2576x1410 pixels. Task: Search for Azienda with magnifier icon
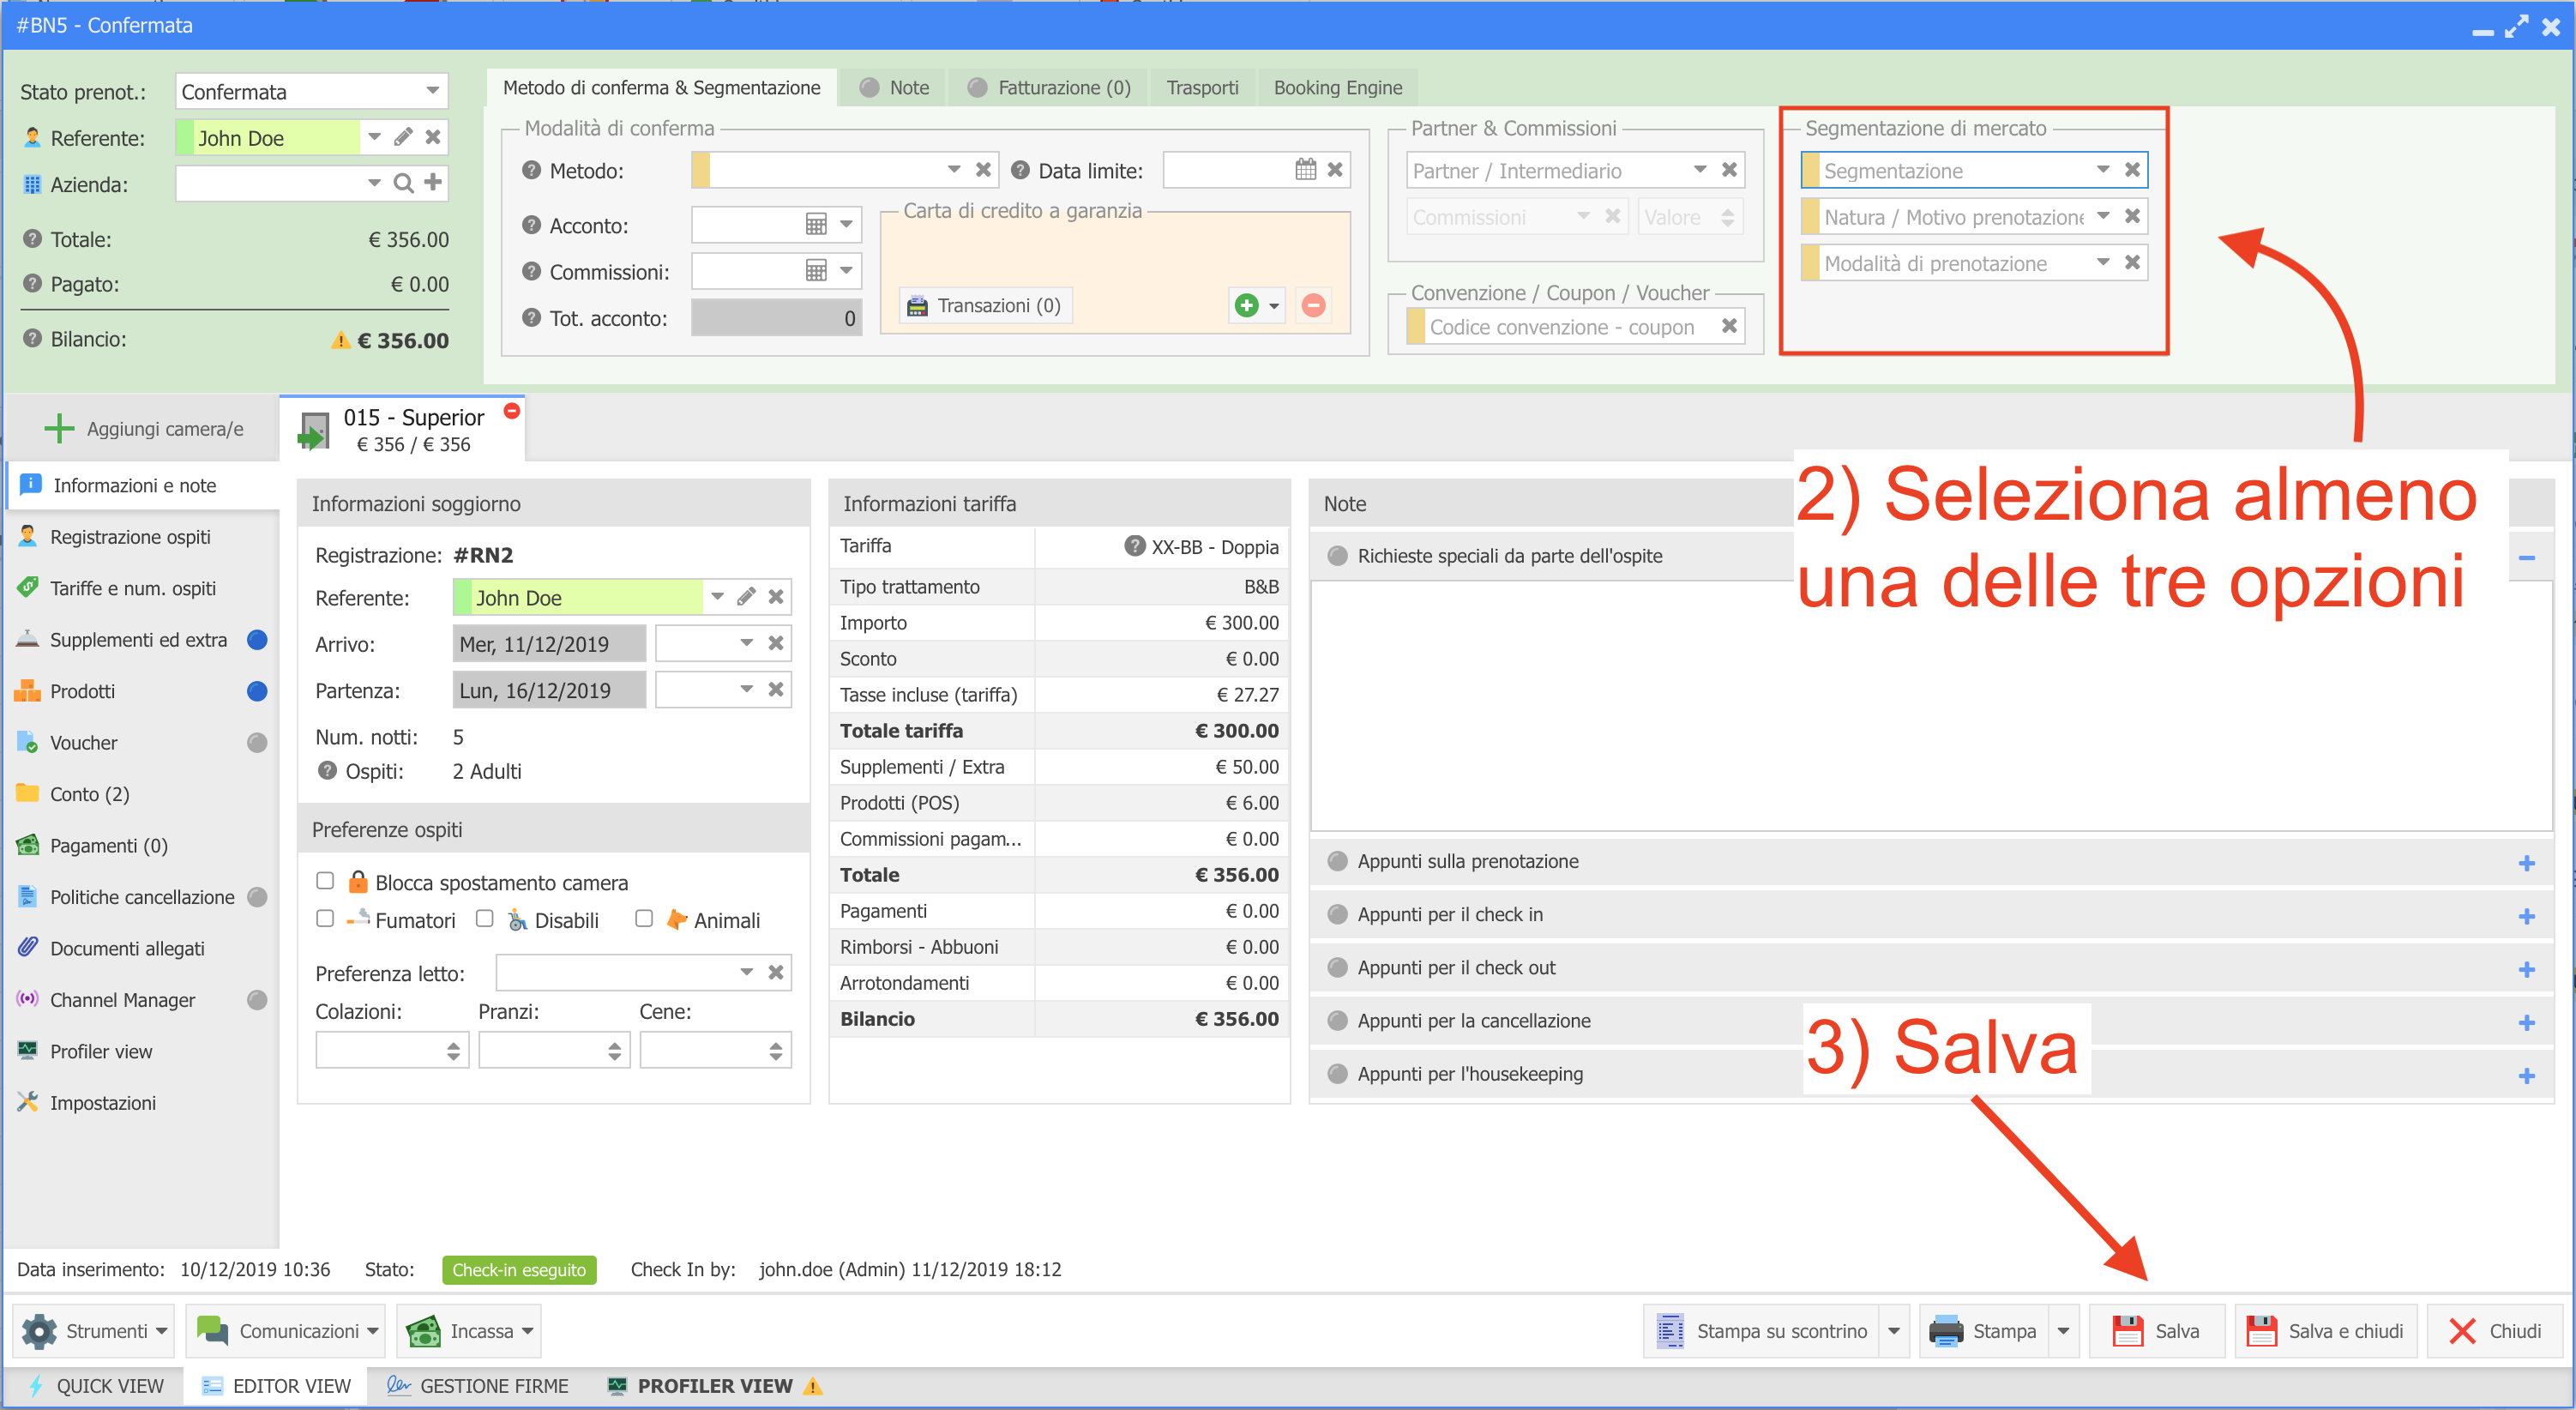point(403,183)
